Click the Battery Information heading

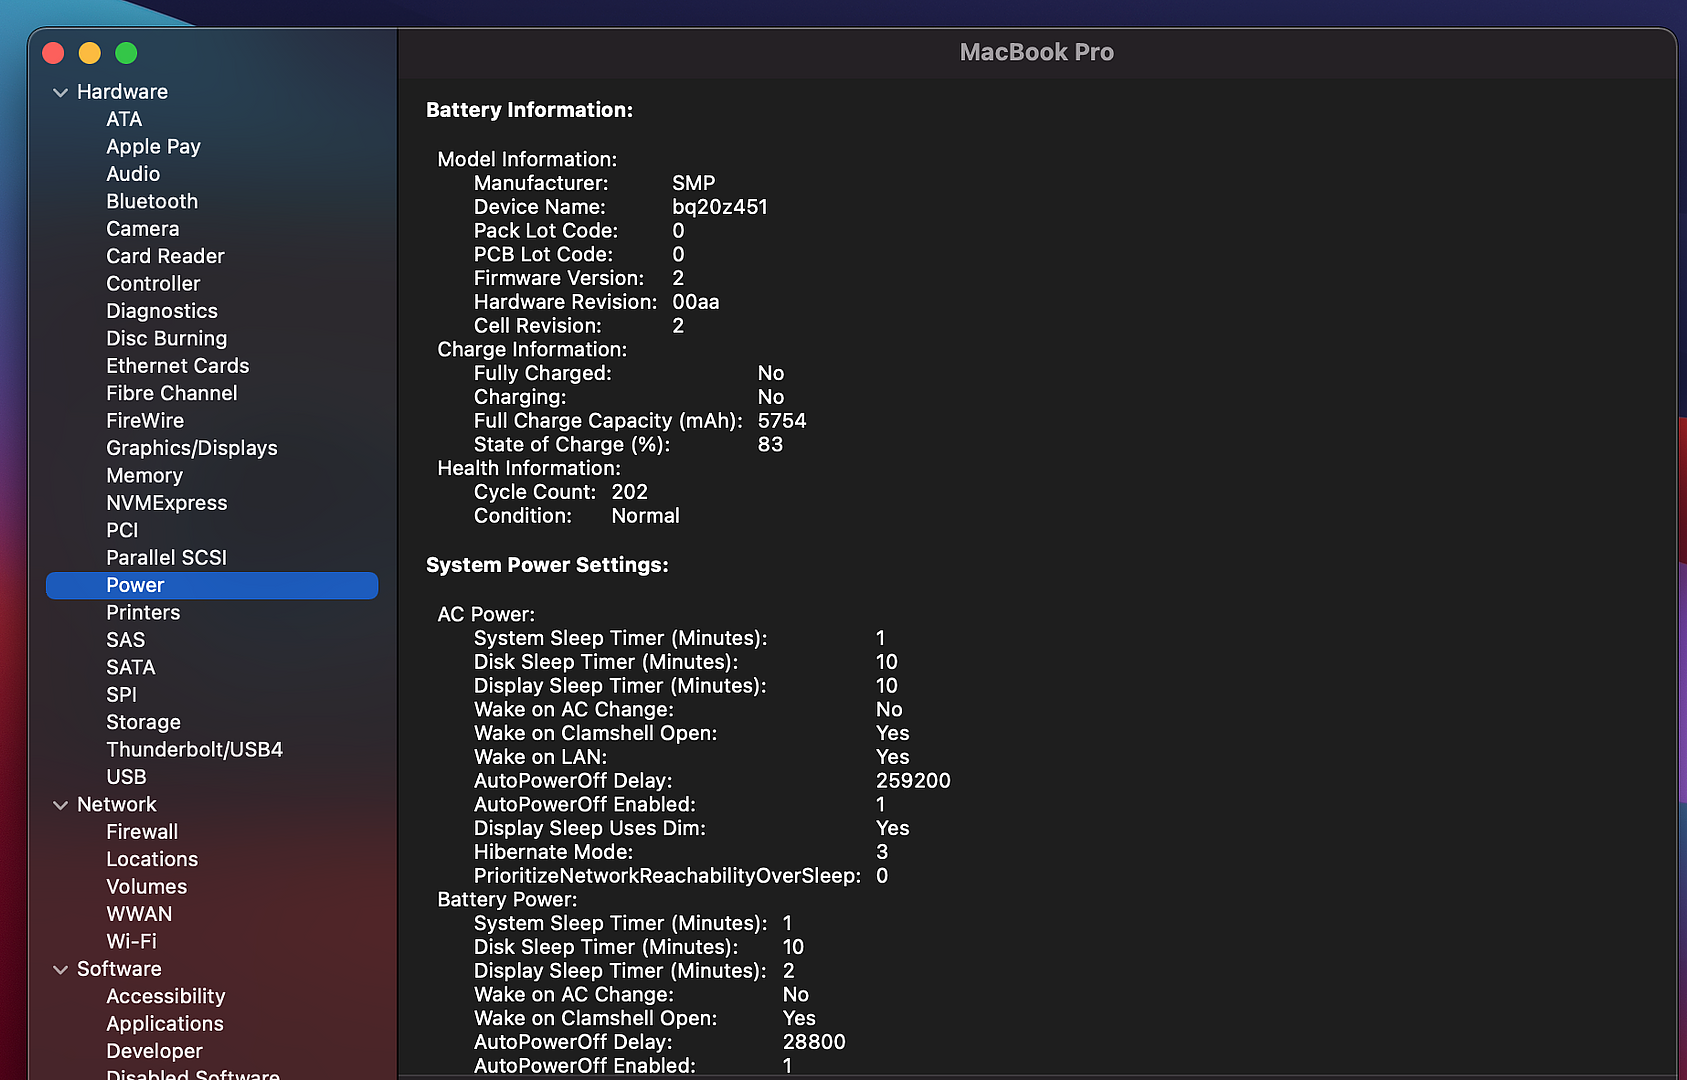pyautogui.click(x=529, y=110)
